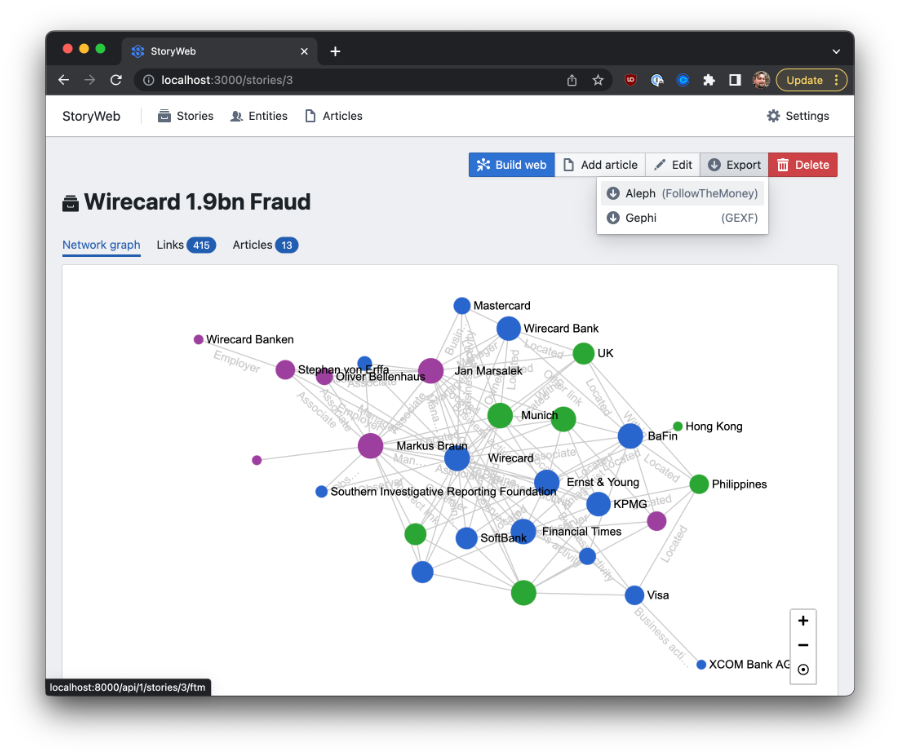Click the download icon next to Aleph entry
Screen dimensions: 900x756
click(x=612, y=193)
